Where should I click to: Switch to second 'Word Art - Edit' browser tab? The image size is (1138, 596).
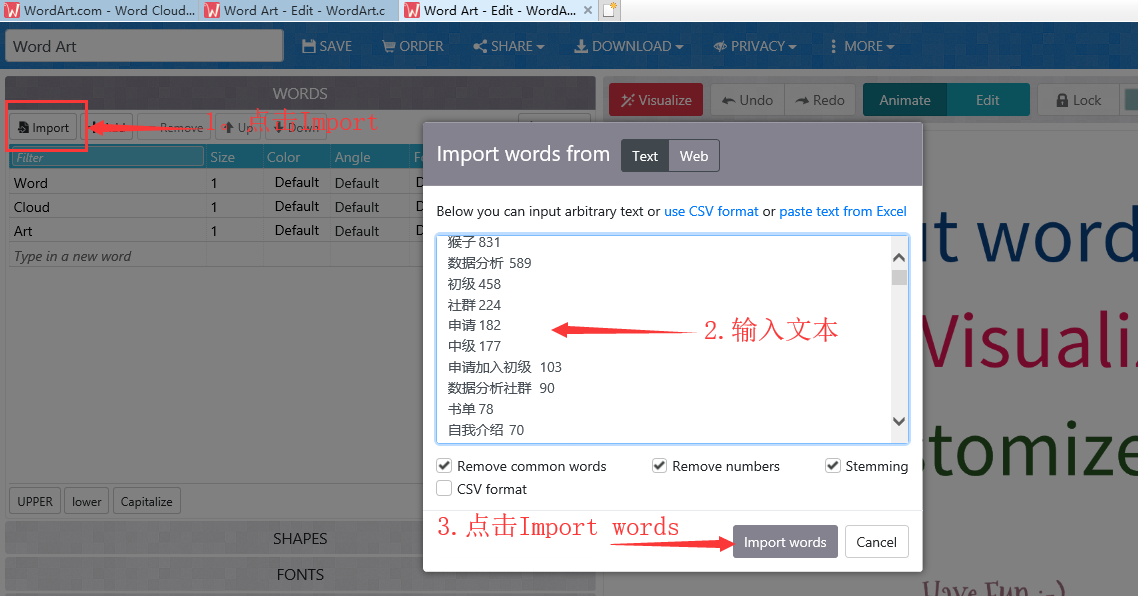point(296,10)
